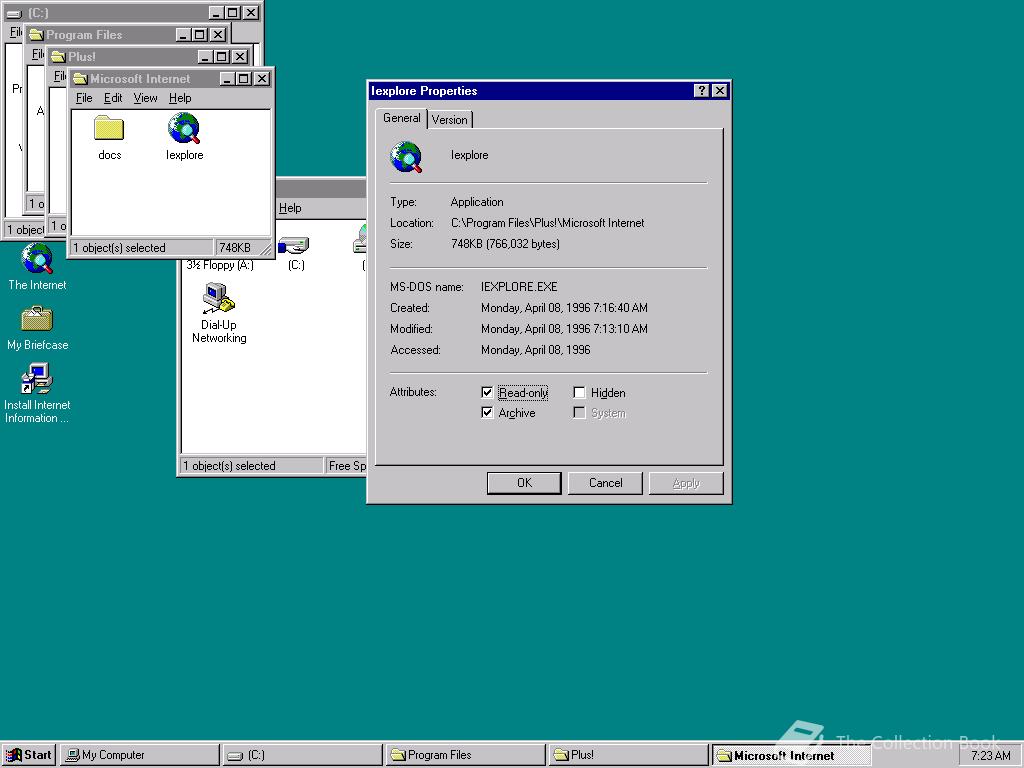Minimize the Microsoft Internet folder window

point(227,79)
